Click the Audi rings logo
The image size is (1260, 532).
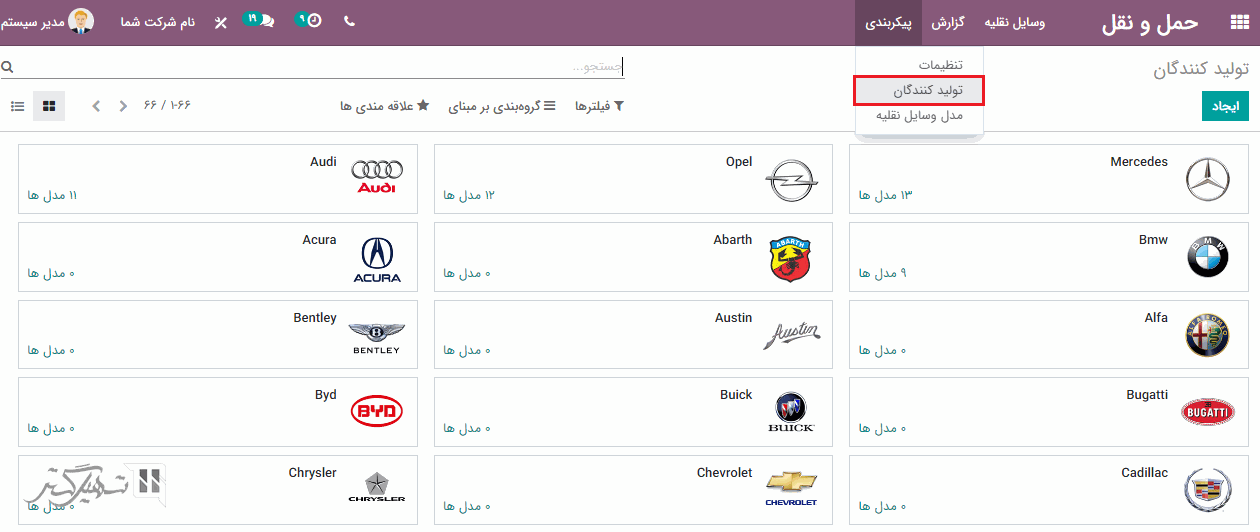point(377,177)
